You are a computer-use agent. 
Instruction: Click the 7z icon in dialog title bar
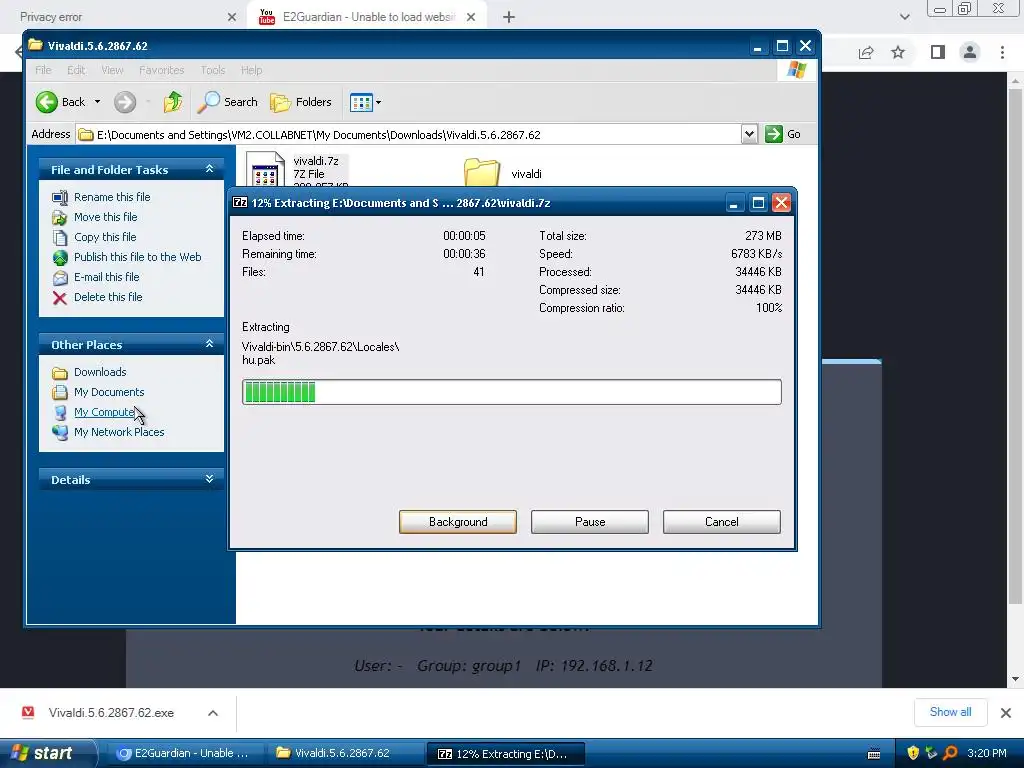[240, 202]
